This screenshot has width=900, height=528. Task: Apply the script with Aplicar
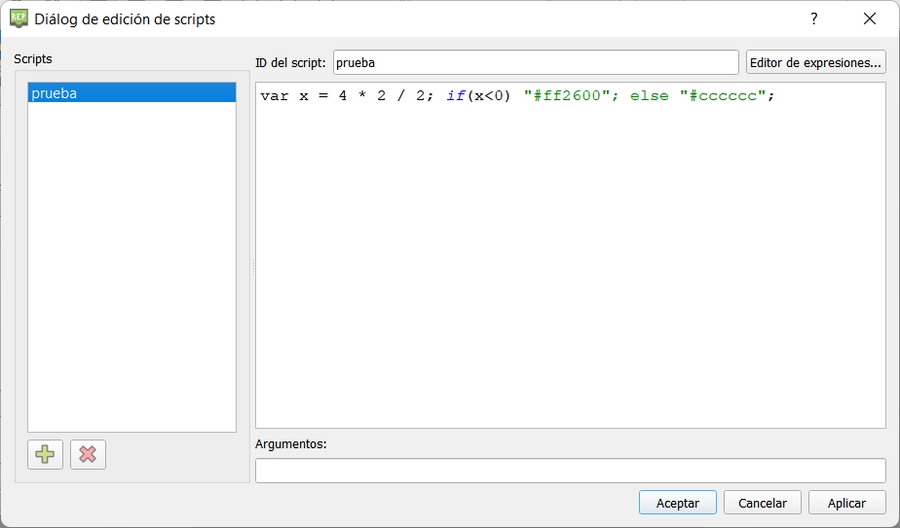(x=847, y=503)
